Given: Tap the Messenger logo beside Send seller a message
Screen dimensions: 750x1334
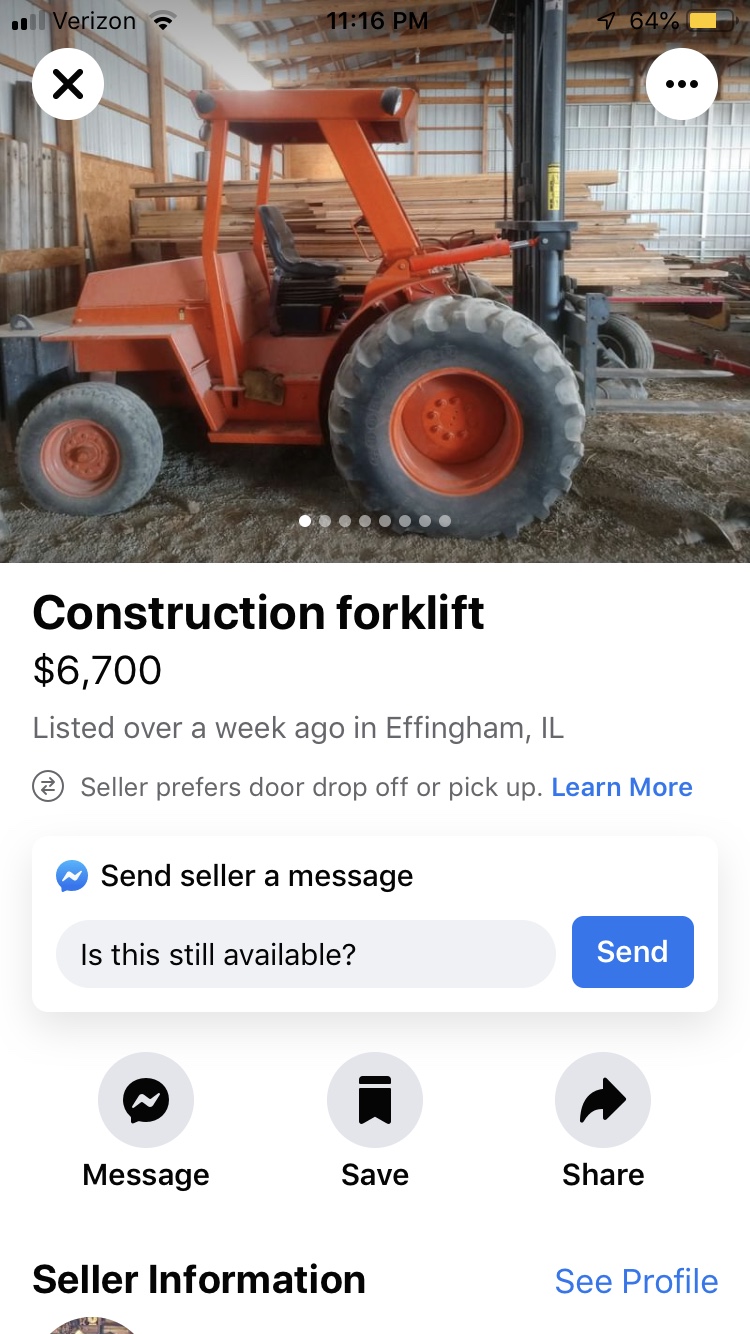Looking at the screenshot, I should (x=72, y=876).
